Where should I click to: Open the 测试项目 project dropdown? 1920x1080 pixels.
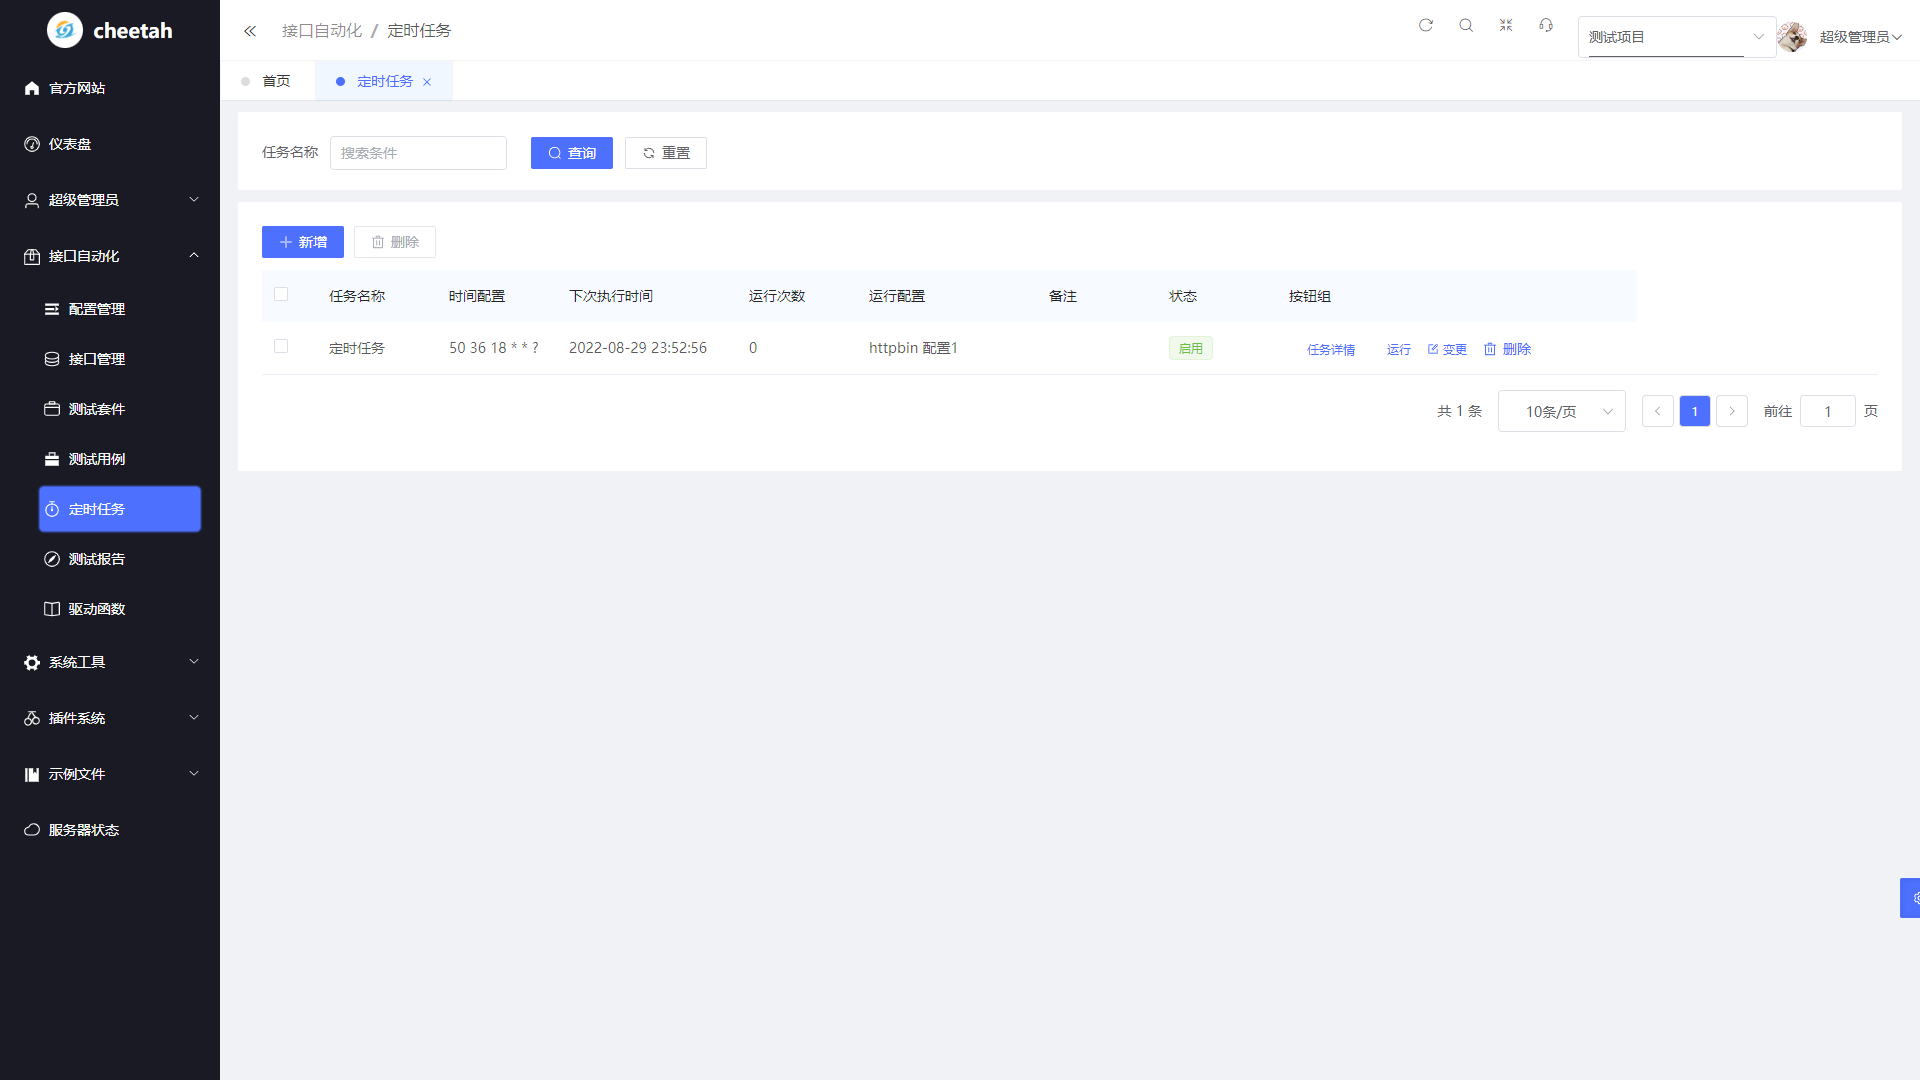click(1676, 37)
